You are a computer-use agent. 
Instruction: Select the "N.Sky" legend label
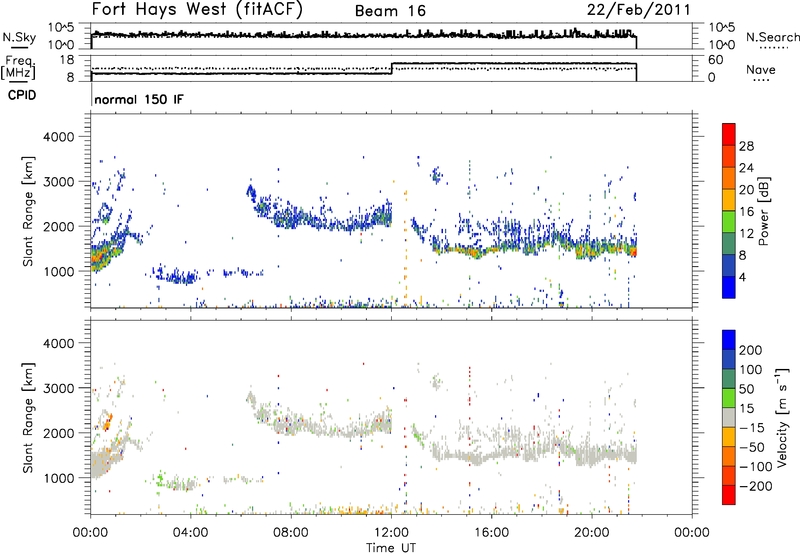click(x=19, y=37)
